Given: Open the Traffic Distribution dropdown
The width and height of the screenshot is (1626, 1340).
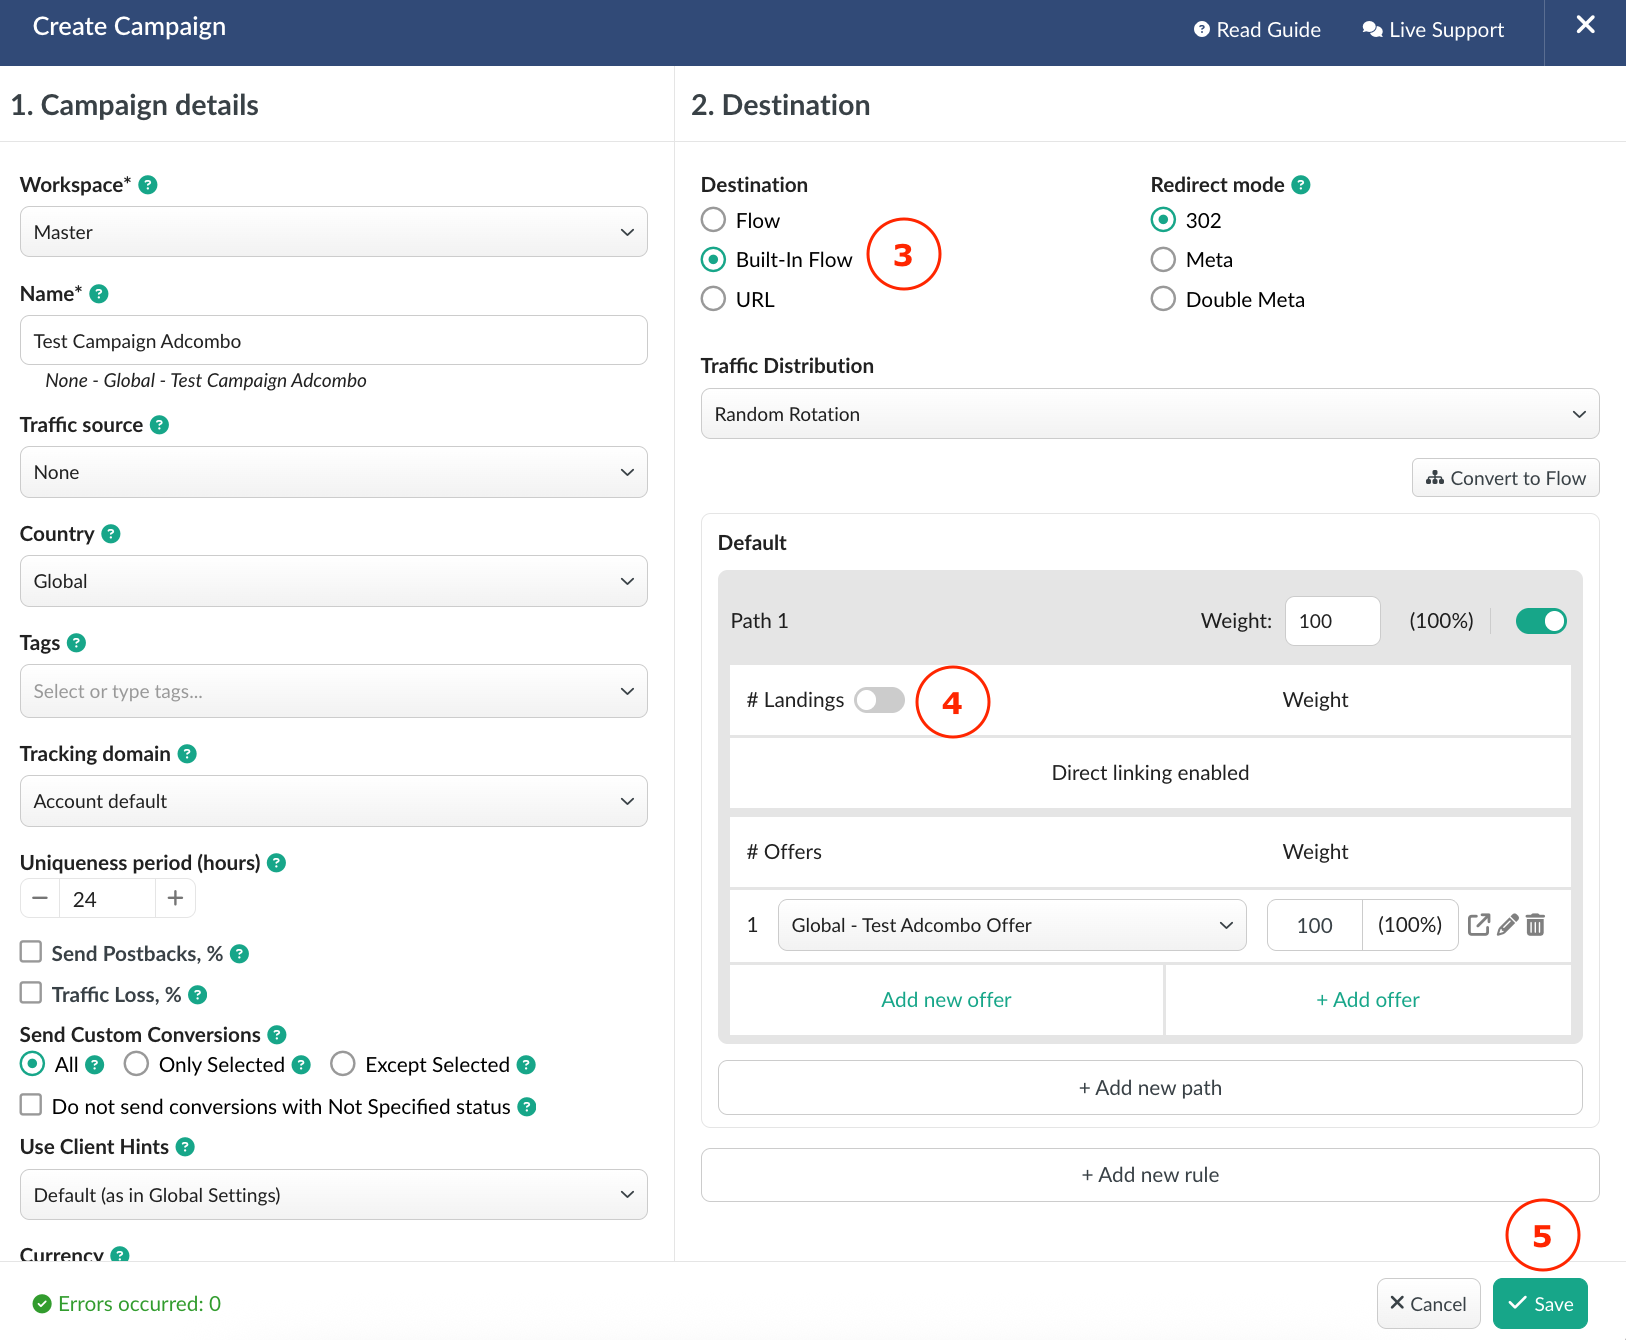Looking at the screenshot, I should click(1149, 414).
